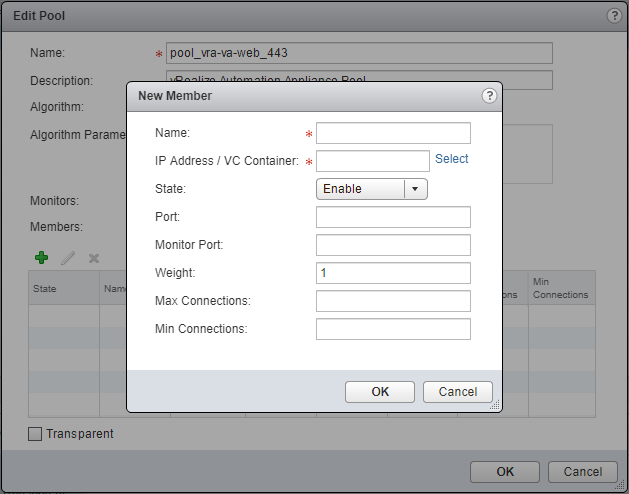The width and height of the screenshot is (629, 494).
Task: Click the Port input field
Action: pos(393,217)
